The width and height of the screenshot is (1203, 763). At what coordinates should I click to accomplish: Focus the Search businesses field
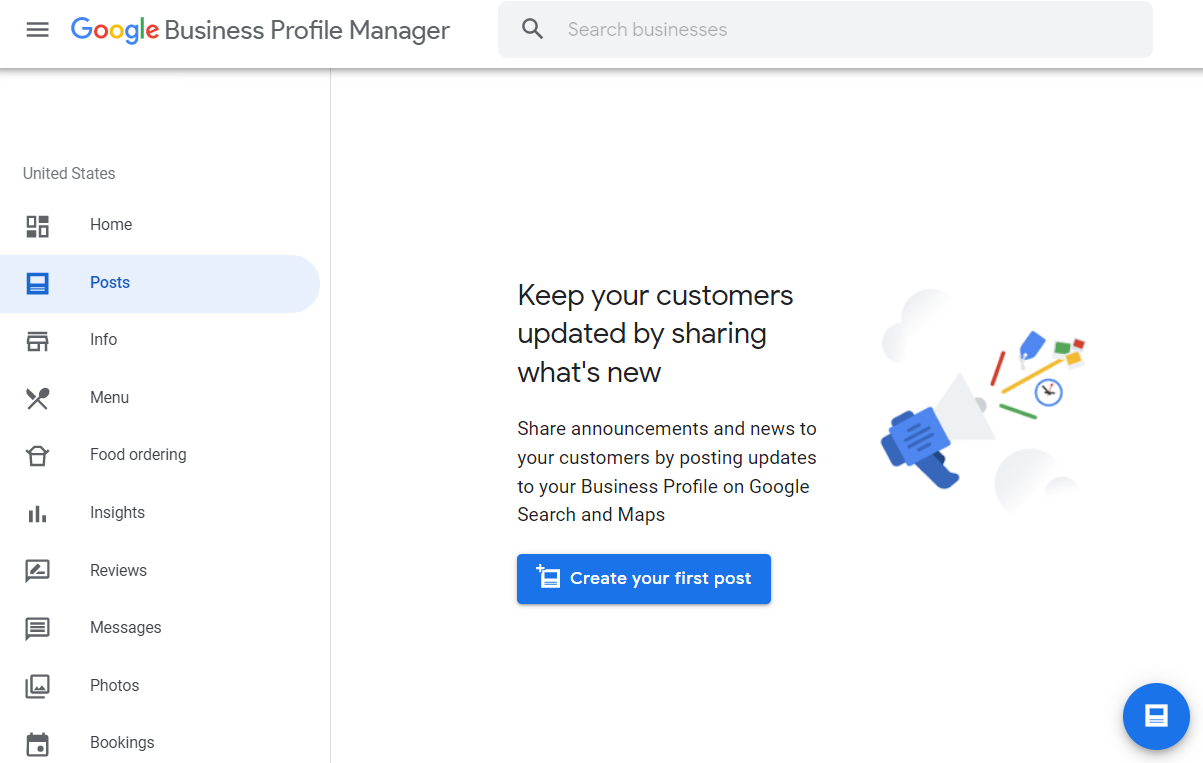pos(825,30)
